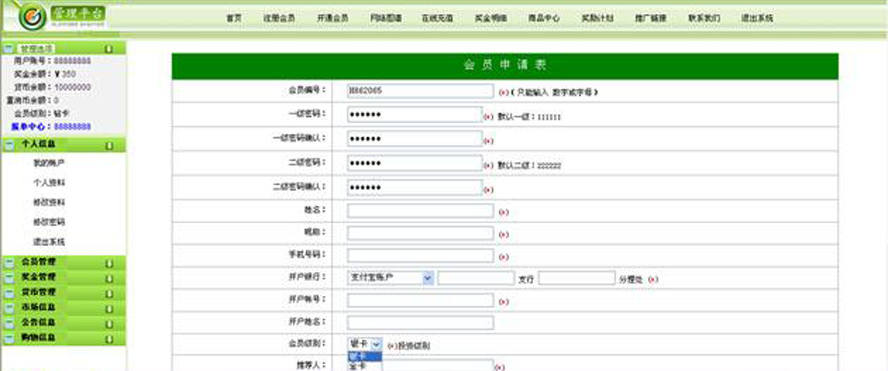Collapse the 管理选项 panel with its arrow
The height and width of the screenshot is (371, 888).
109,49
